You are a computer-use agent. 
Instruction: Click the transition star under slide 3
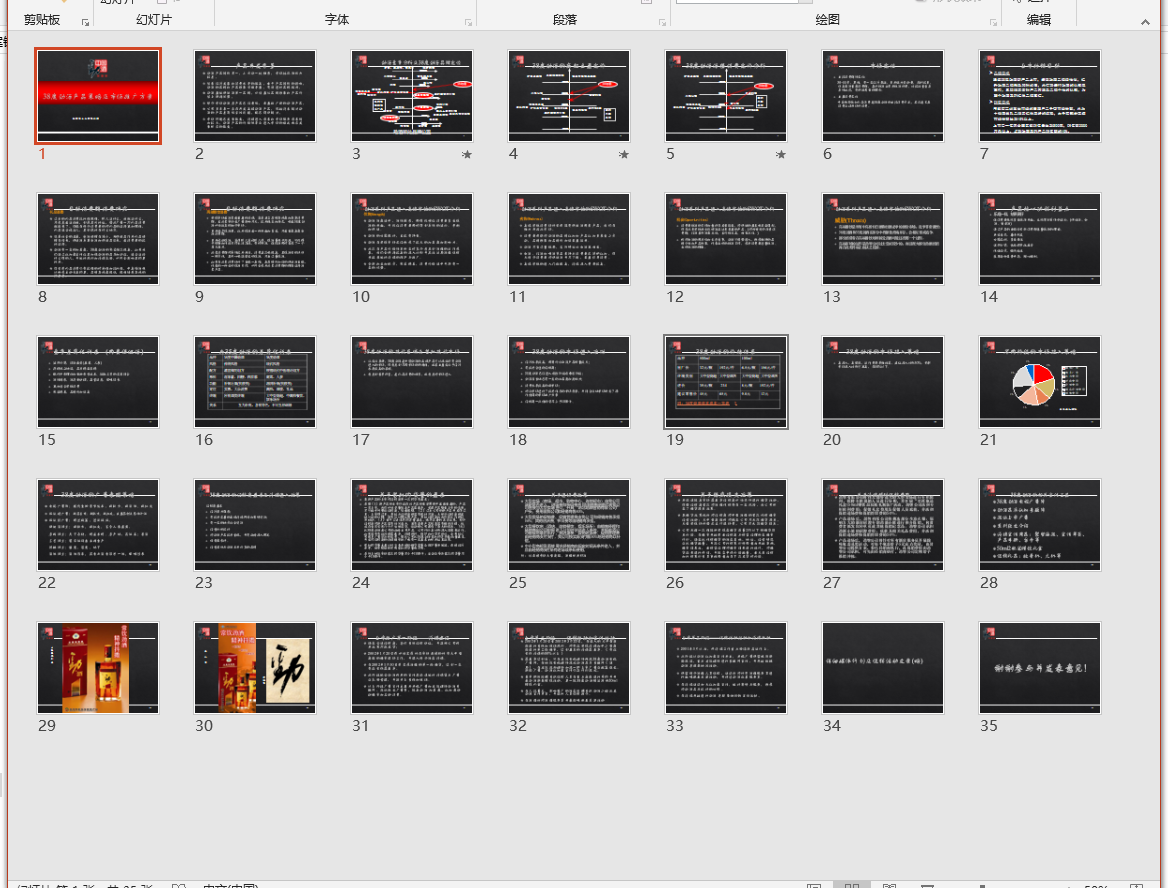tap(466, 155)
